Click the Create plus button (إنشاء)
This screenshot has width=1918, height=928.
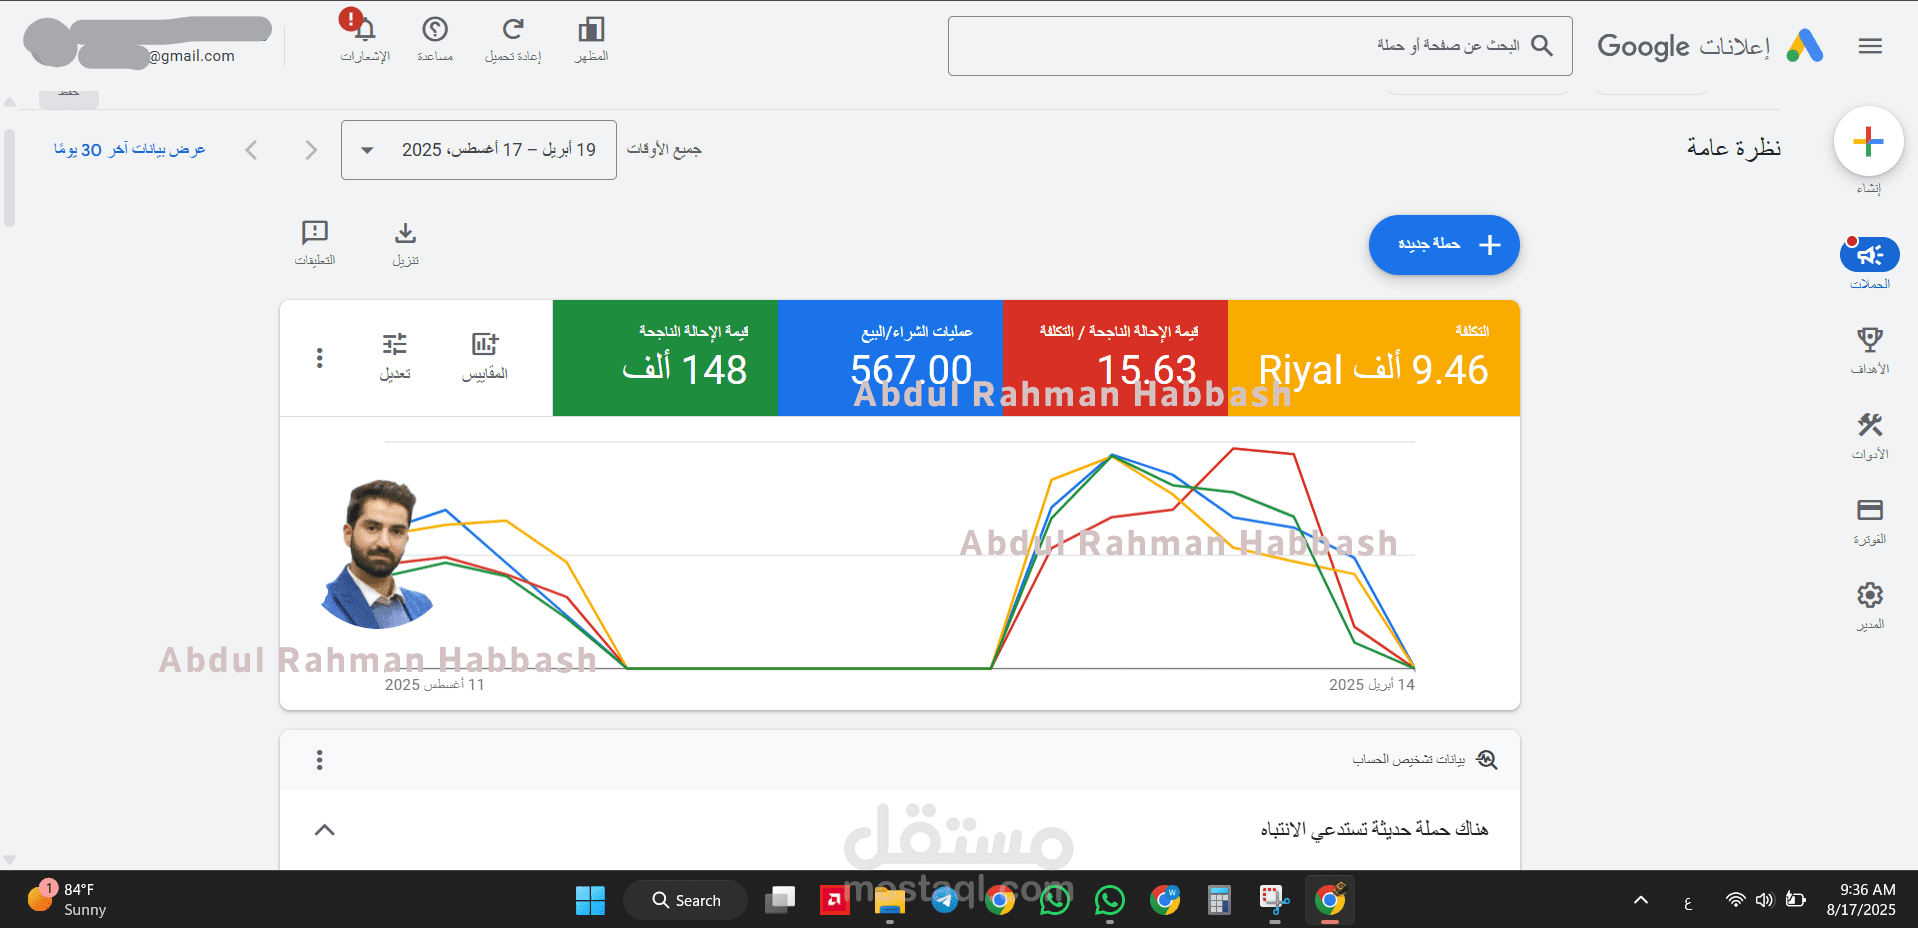click(1868, 141)
